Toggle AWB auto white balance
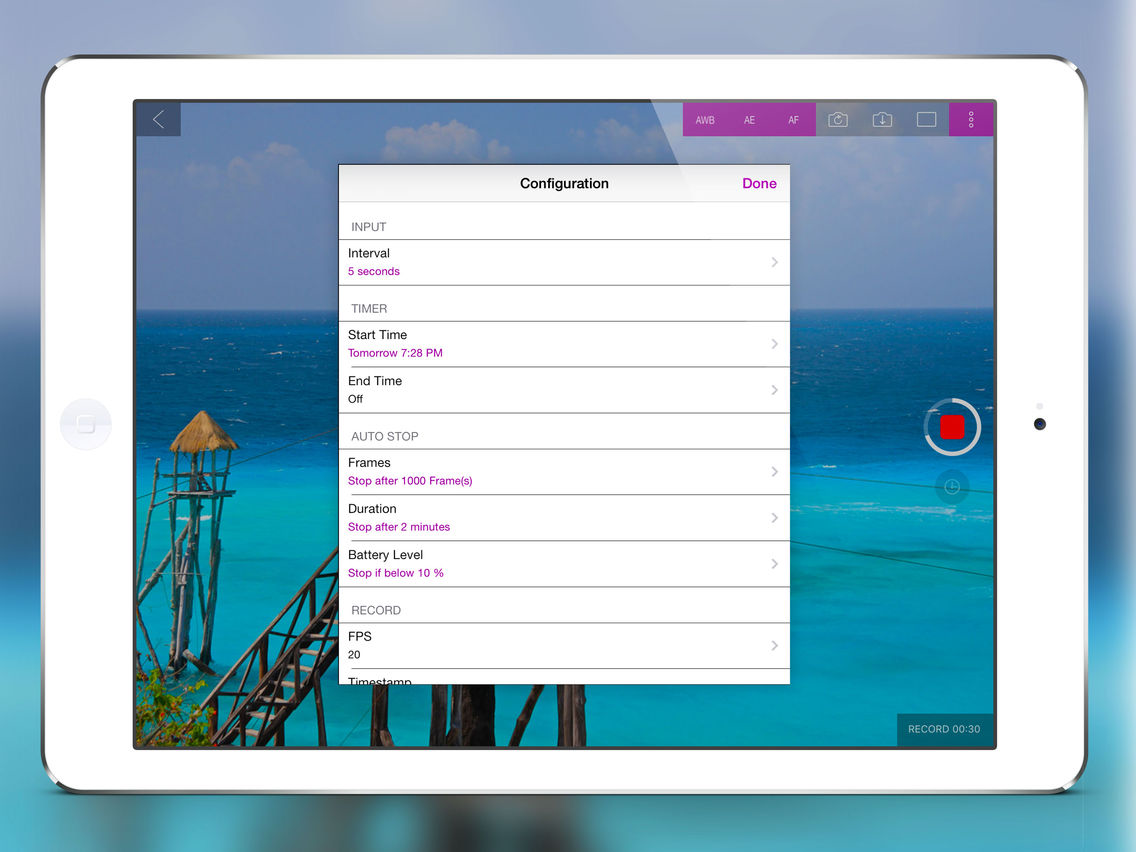 tap(705, 120)
